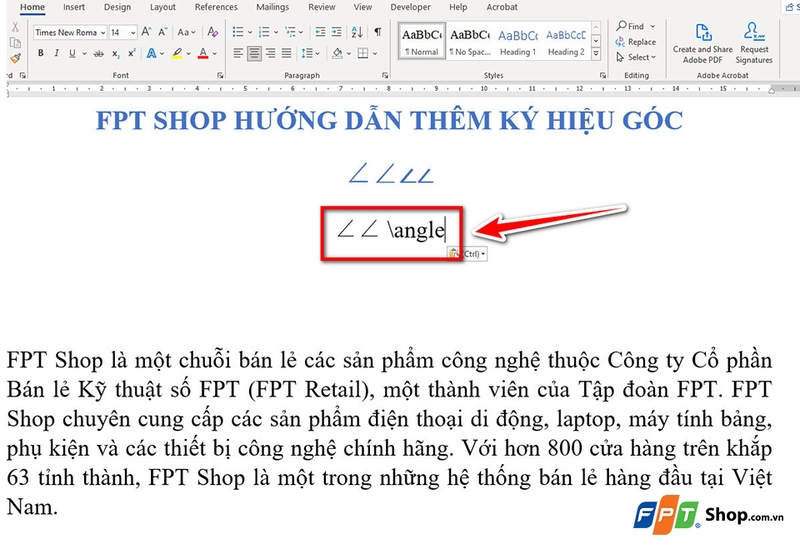800x549 pixels.
Task: Click line and paragraph spacing icon
Action: (x=307, y=53)
